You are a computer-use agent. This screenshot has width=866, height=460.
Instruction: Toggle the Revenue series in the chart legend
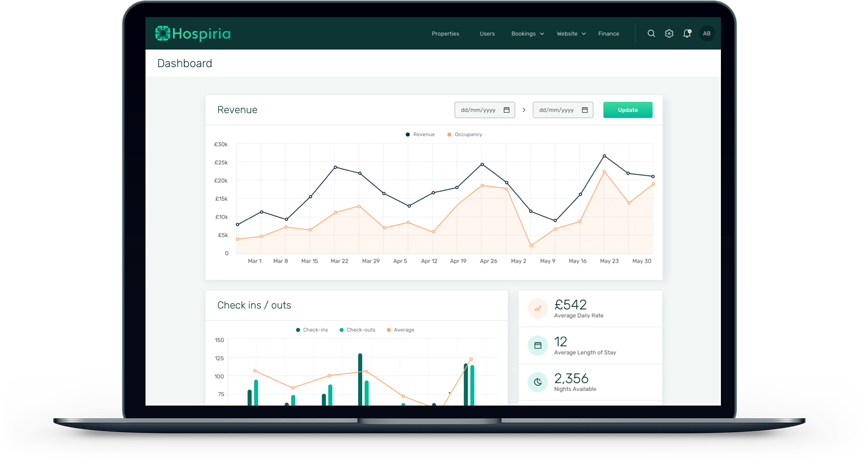click(x=420, y=134)
